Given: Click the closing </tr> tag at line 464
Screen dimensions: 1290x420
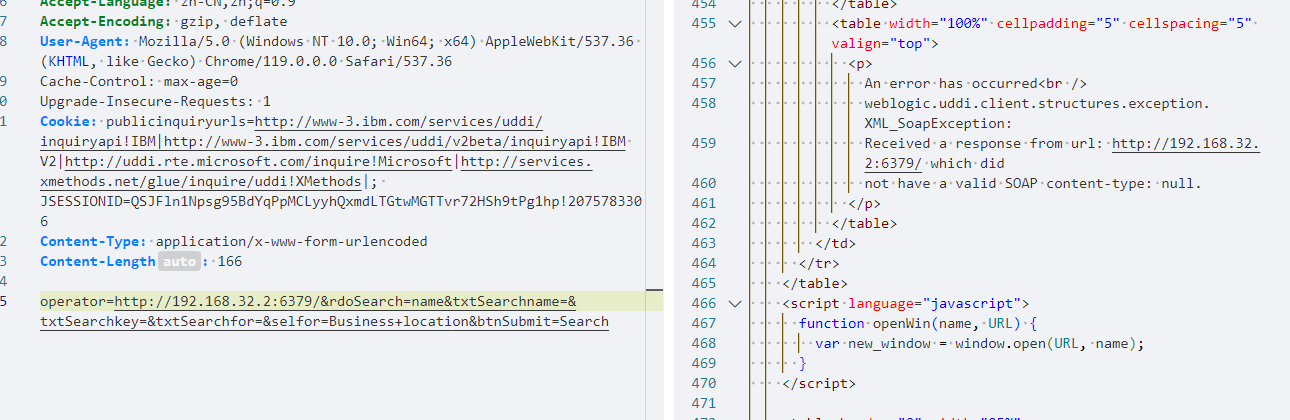Looking at the screenshot, I should point(819,263).
